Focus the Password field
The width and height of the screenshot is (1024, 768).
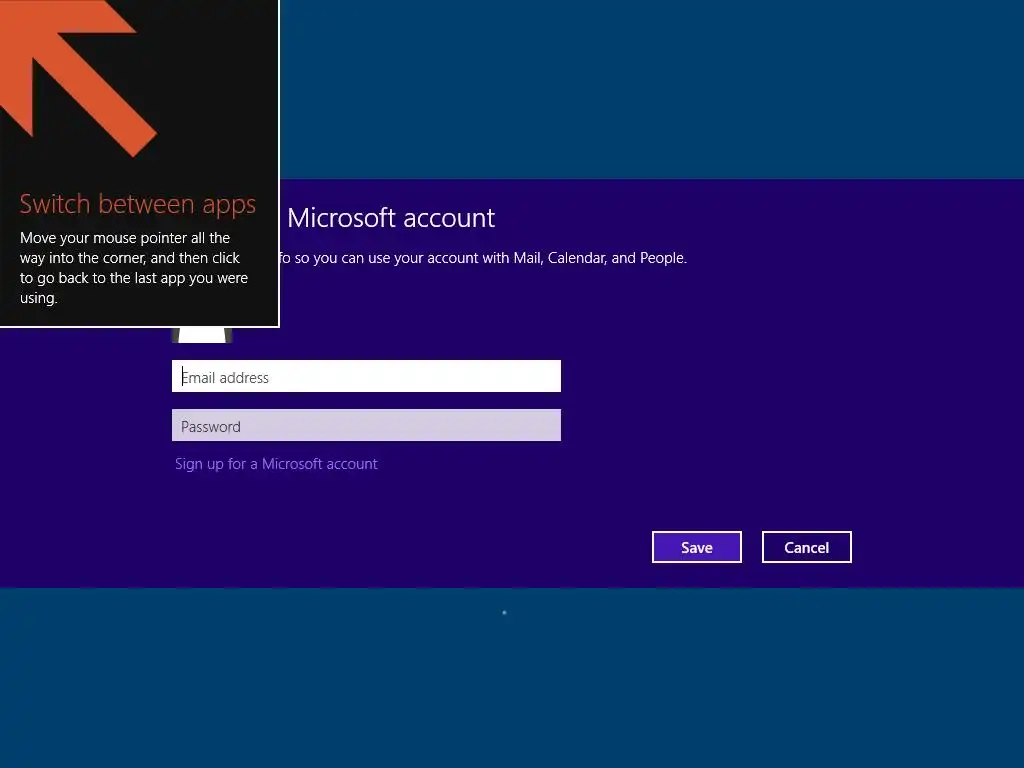[x=366, y=425]
